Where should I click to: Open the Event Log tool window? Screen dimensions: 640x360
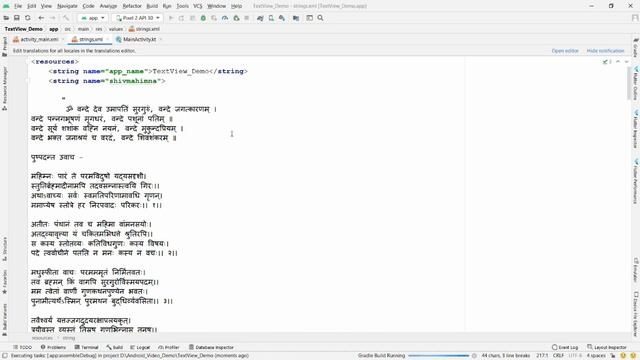tap(564, 347)
